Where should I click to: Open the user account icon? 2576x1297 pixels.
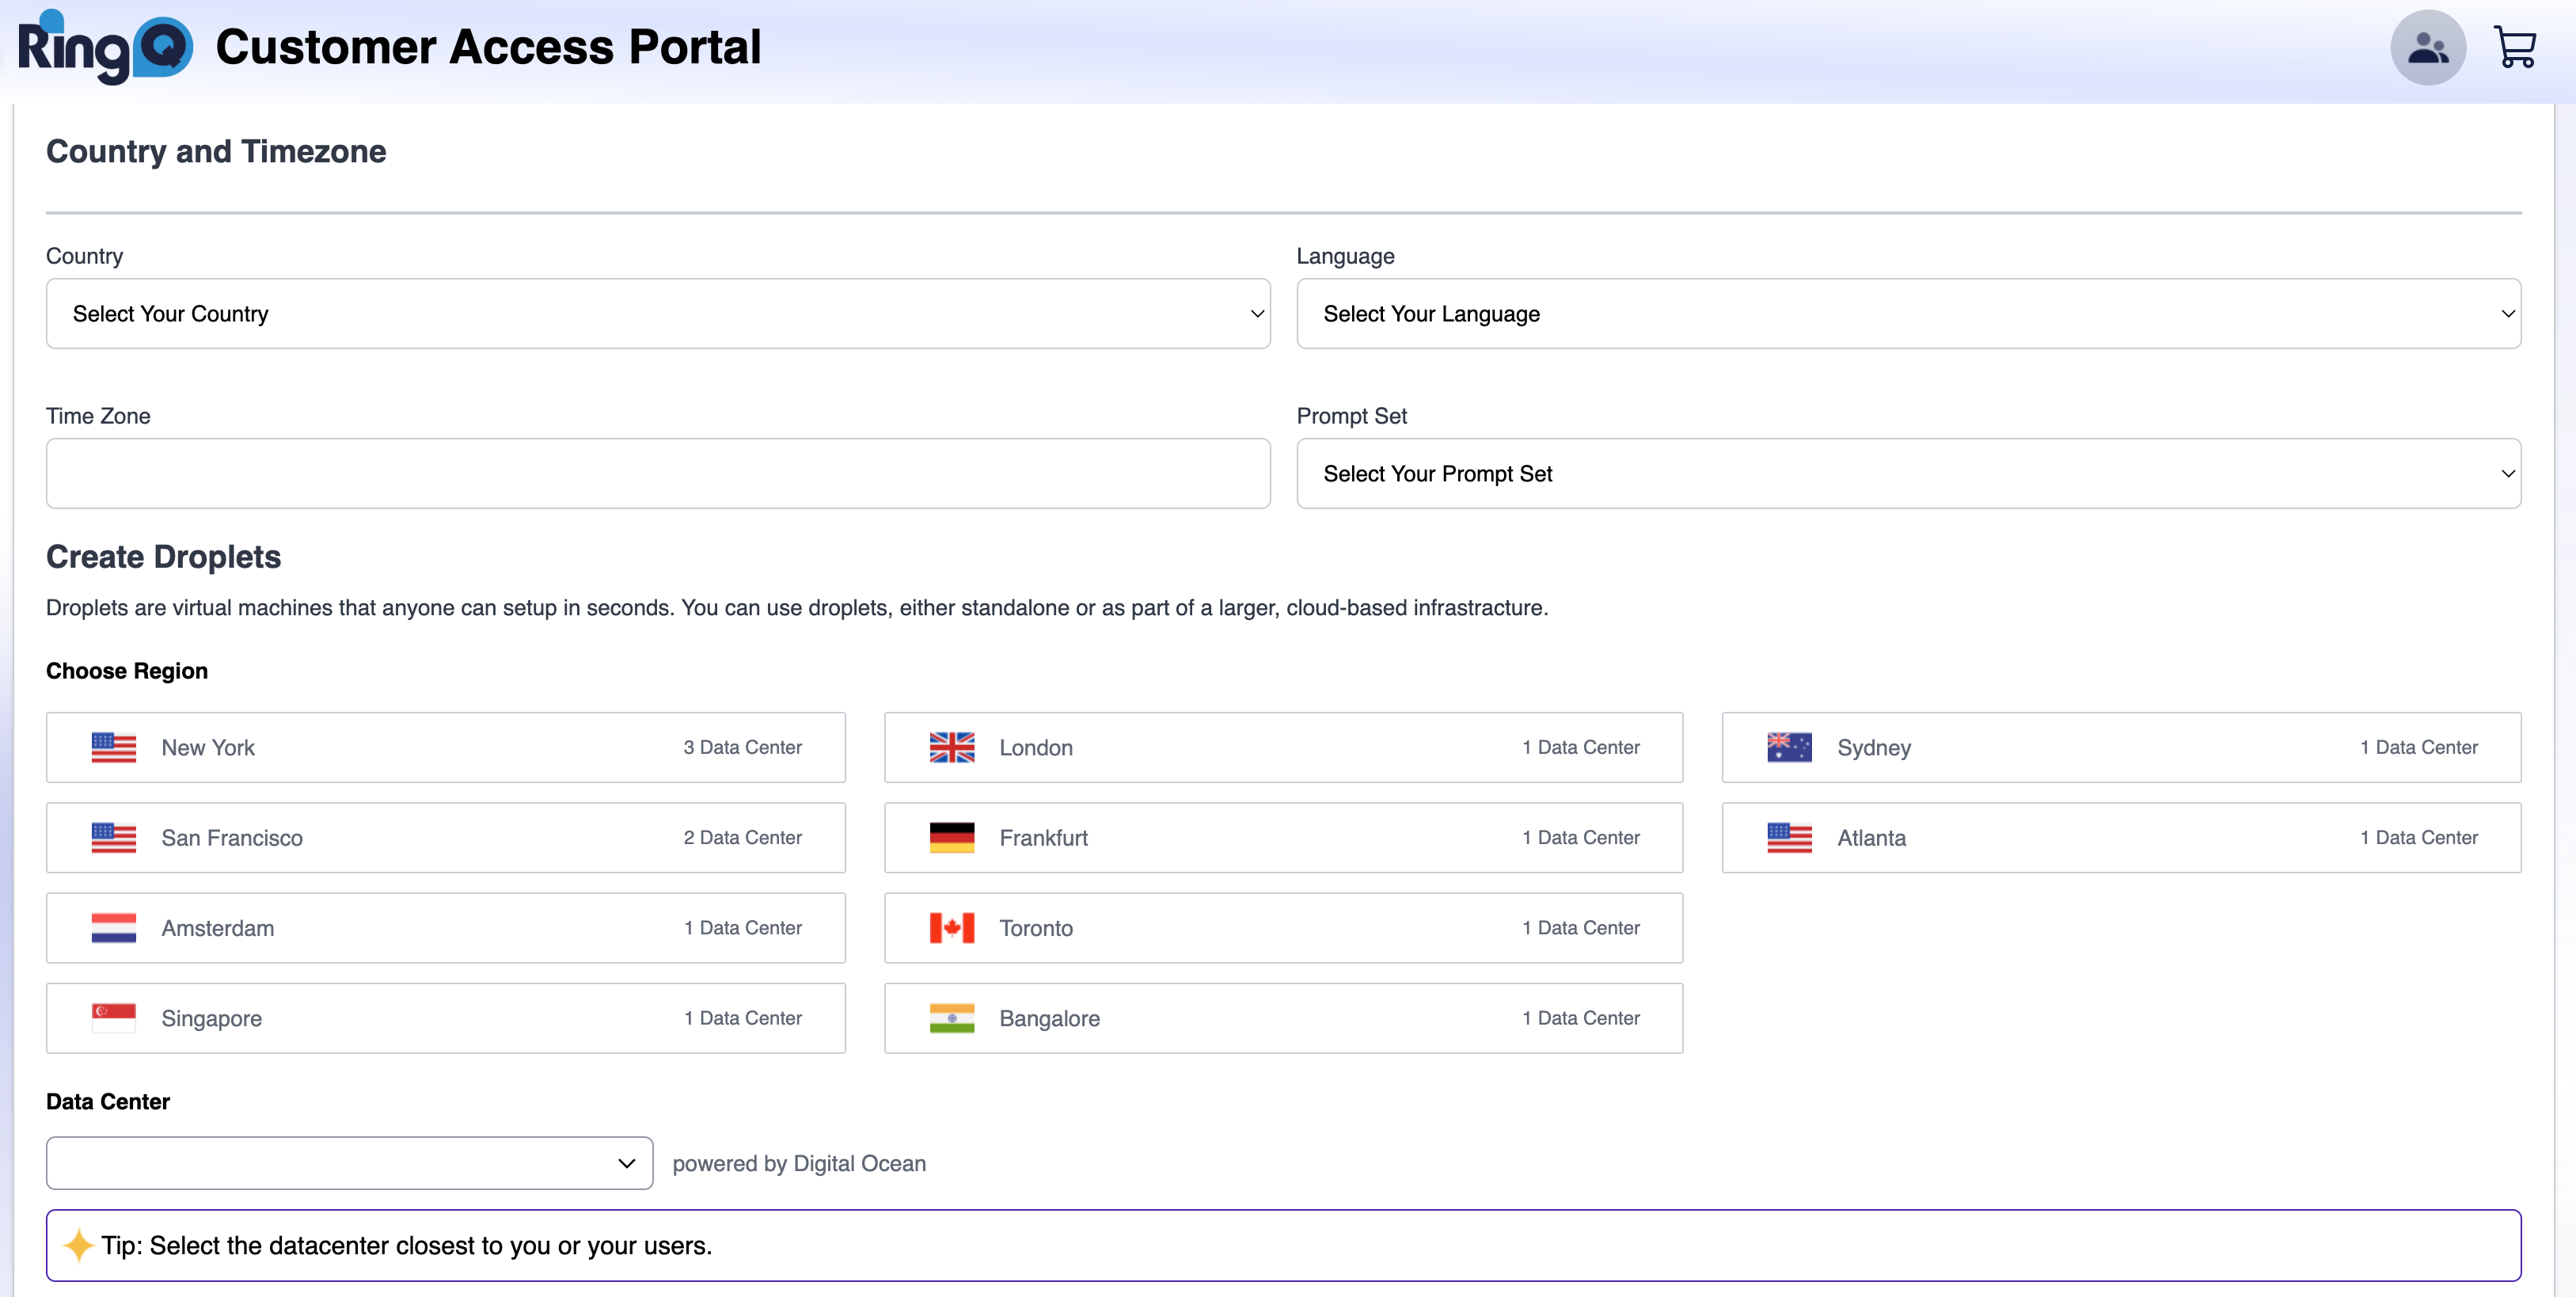(2427, 46)
